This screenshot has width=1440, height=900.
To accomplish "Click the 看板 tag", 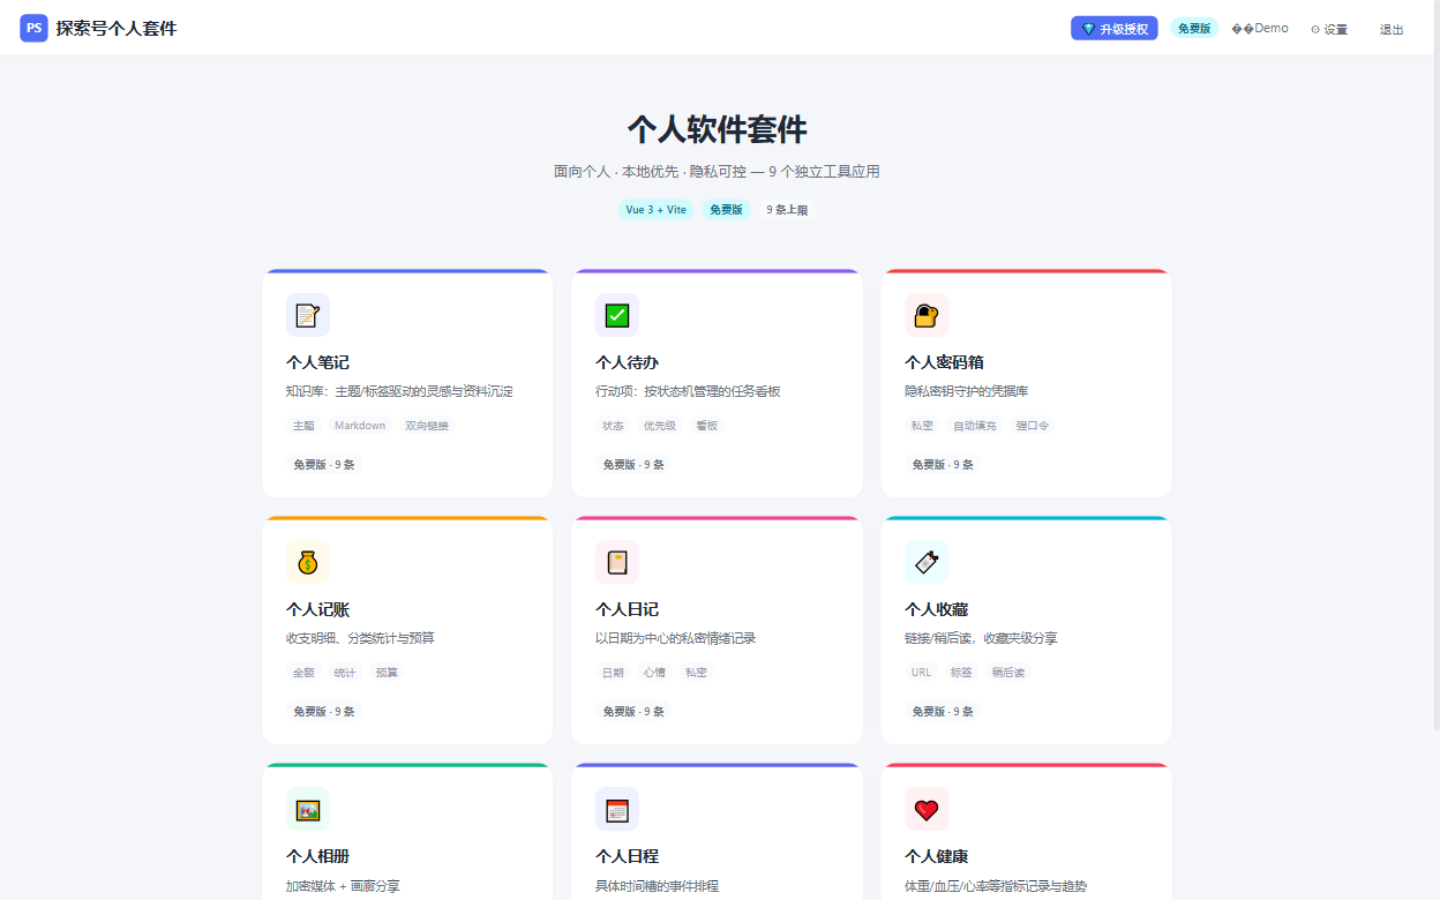I will [707, 426].
